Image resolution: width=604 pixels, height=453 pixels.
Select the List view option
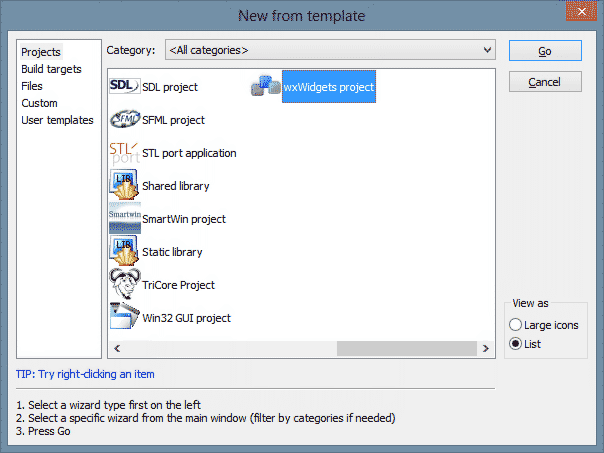(x=516, y=344)
